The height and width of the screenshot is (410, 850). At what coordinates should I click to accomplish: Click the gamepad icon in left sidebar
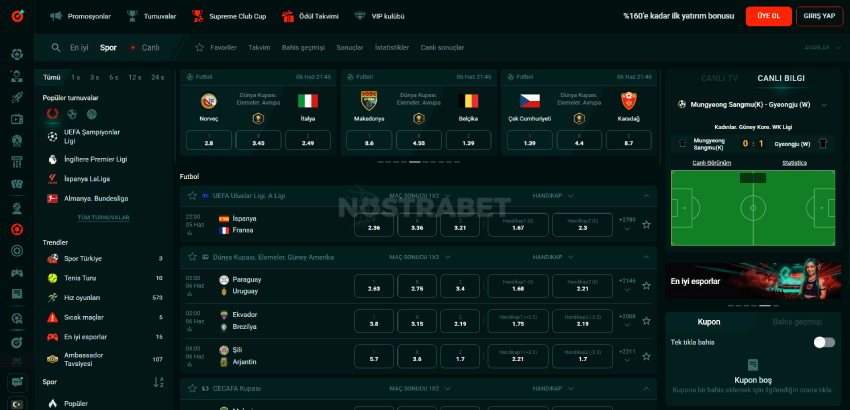pyautogui.click(x=17, y=273)
